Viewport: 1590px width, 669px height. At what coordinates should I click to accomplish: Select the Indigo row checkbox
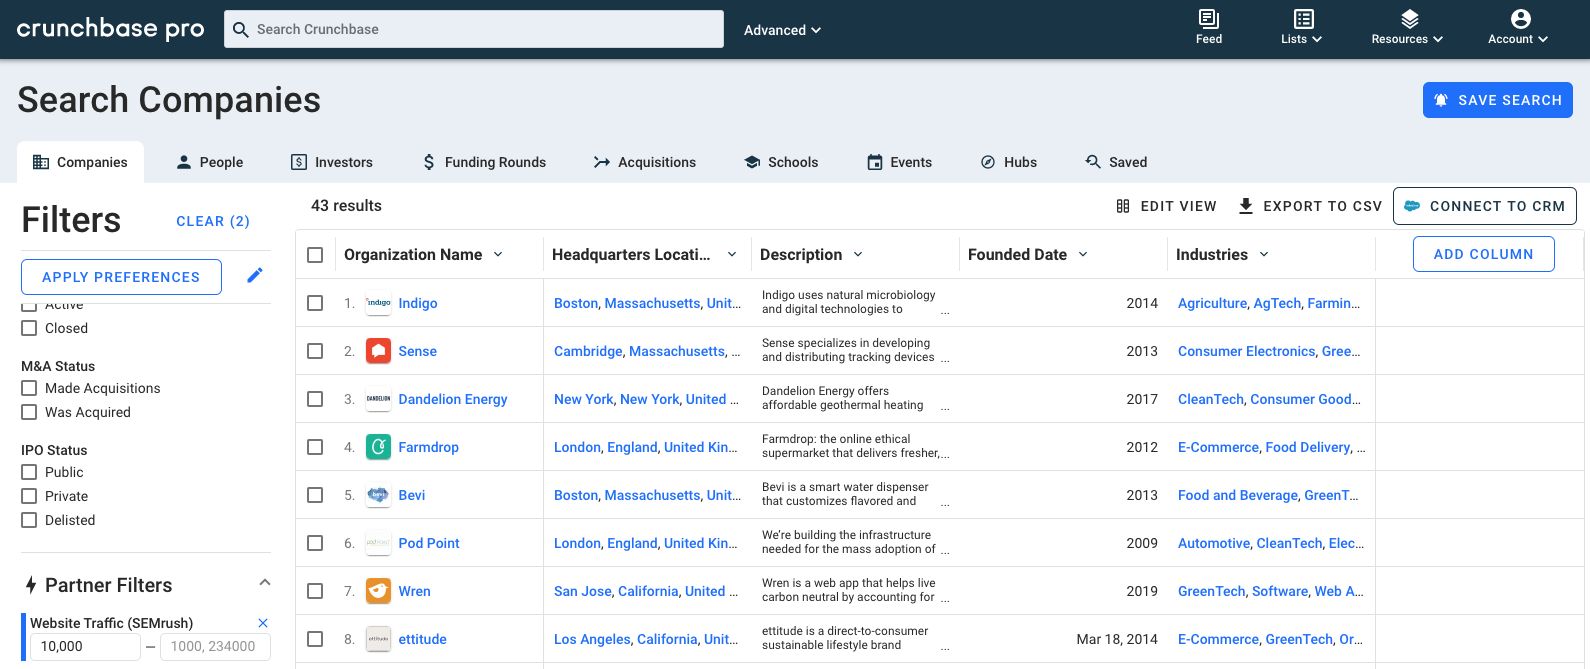pyautogui.click(x=315, y=303)
